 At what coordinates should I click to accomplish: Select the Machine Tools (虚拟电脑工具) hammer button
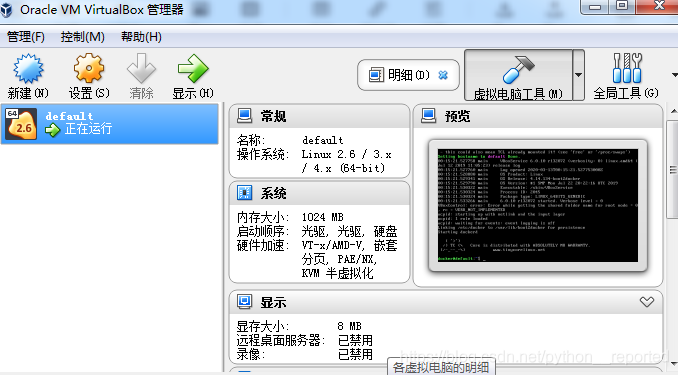(518, 75)
